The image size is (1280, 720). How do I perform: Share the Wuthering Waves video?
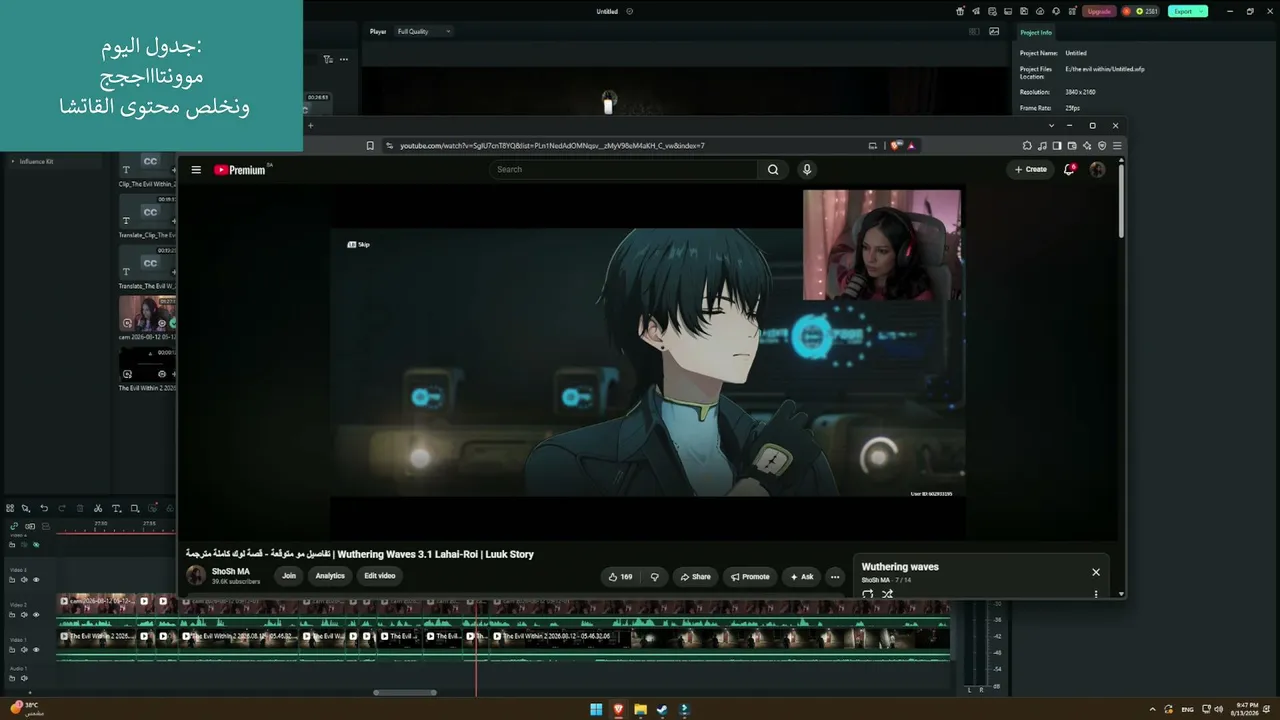pyautogui.click(x=695, y=577)
